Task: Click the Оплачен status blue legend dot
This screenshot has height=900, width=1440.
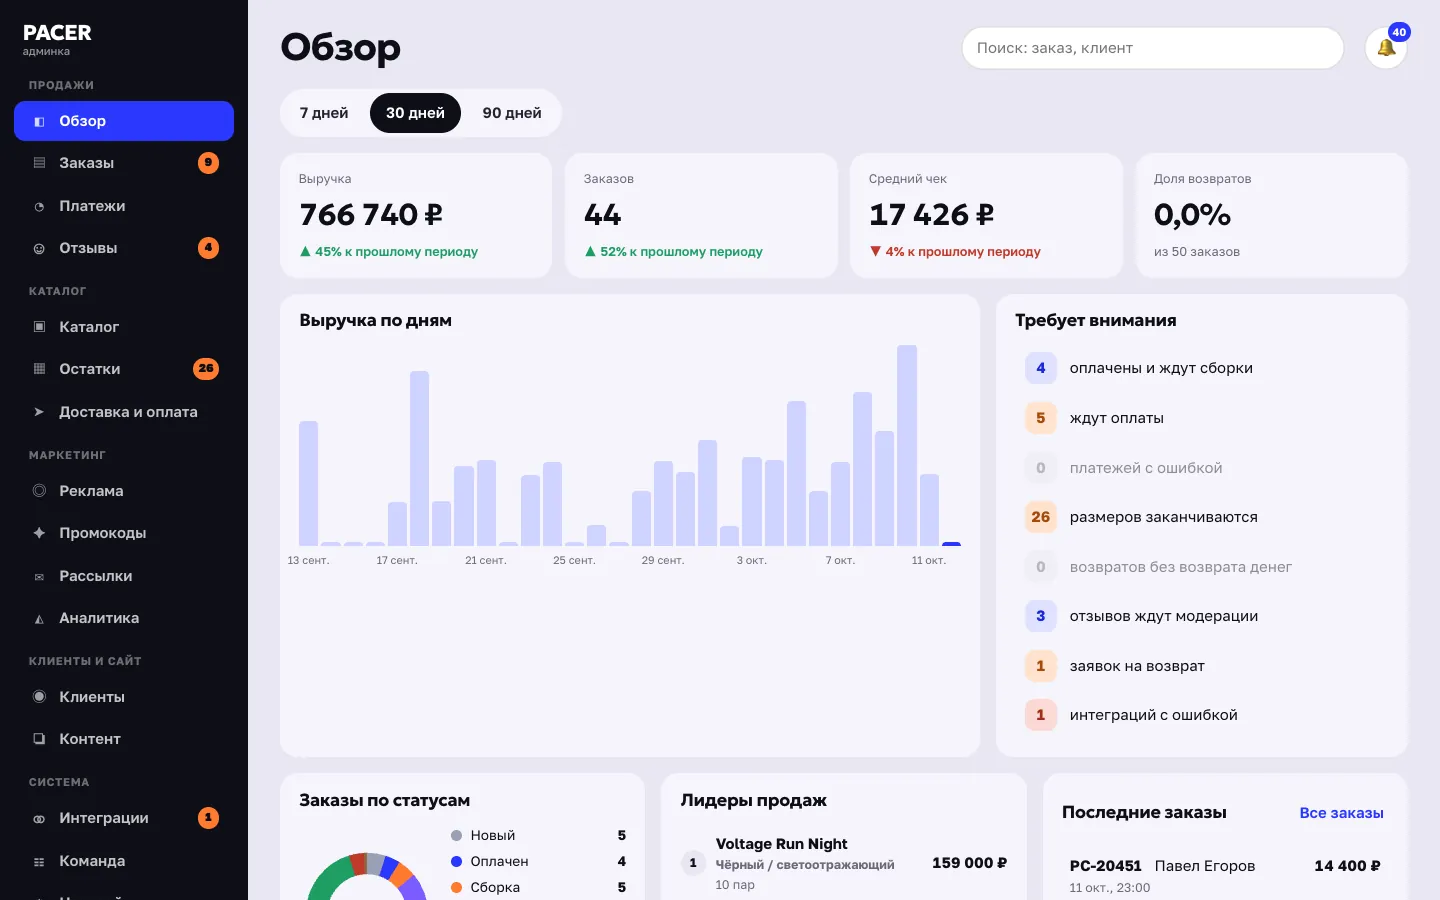Action: (x=456, y=861)
